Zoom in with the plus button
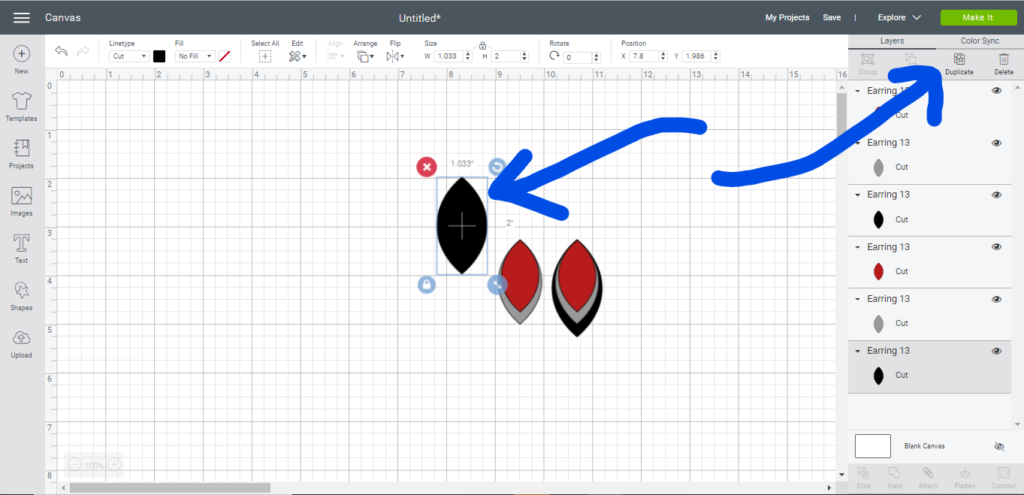This screenshot has height=495, width=1024. (114, 465)
